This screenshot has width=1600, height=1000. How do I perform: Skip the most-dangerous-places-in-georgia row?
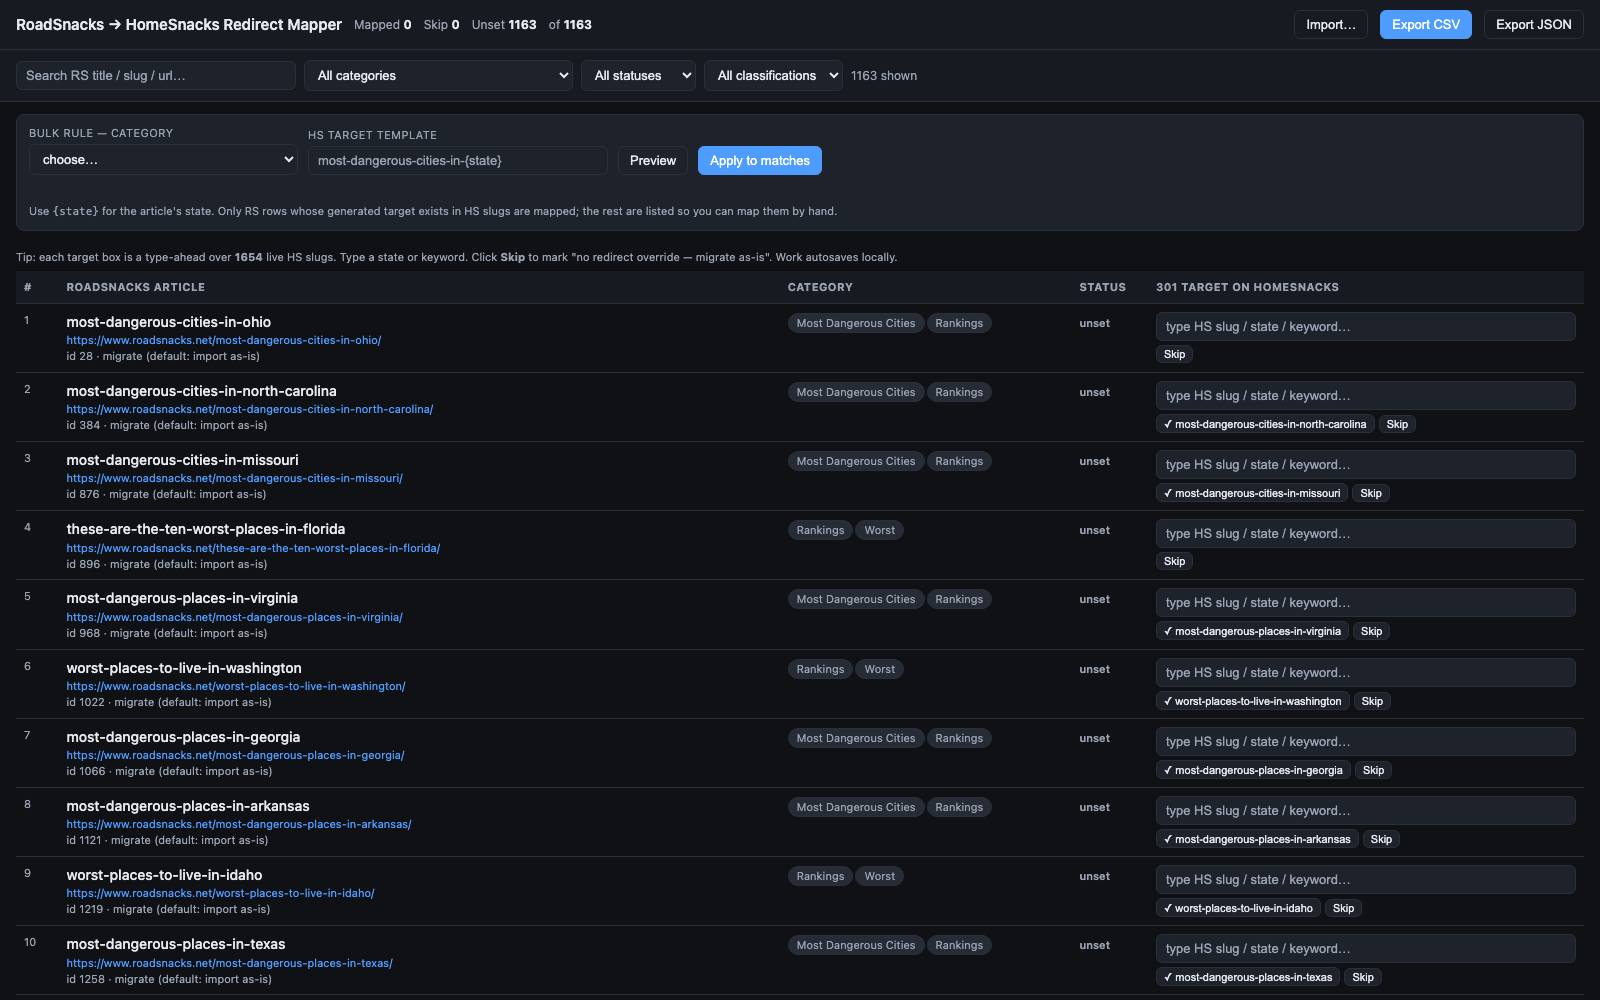point(1374,771)
